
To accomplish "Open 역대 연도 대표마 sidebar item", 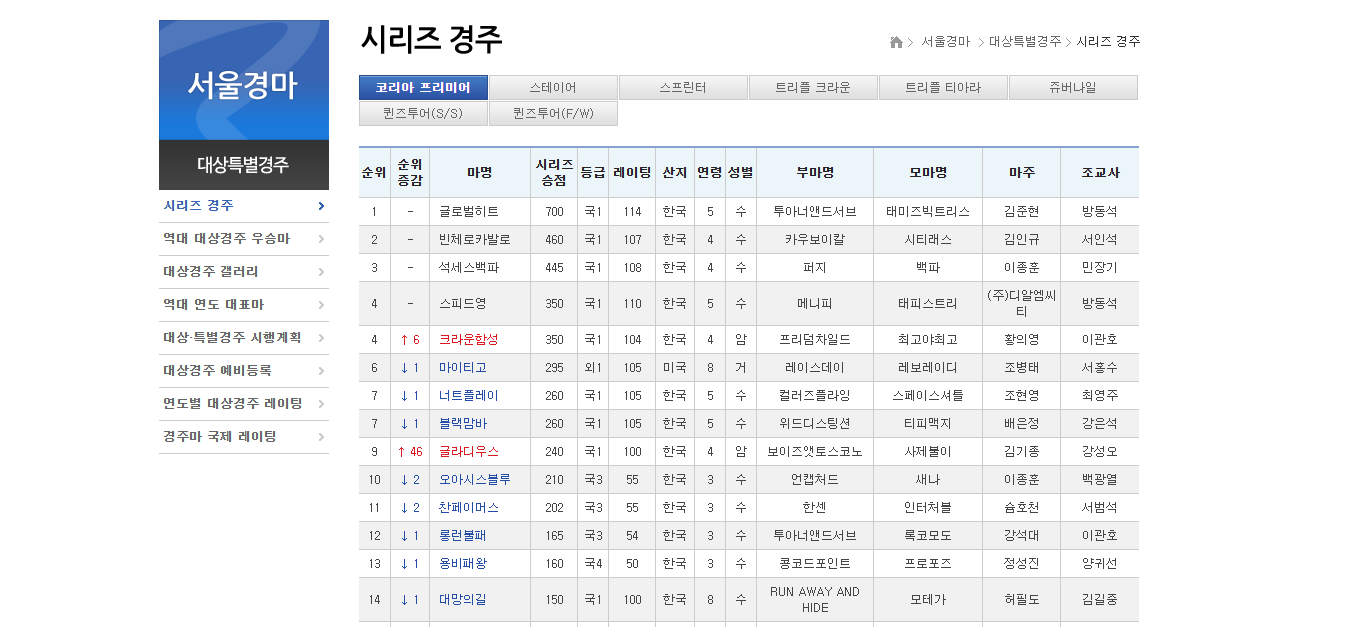I will (244, 305).
